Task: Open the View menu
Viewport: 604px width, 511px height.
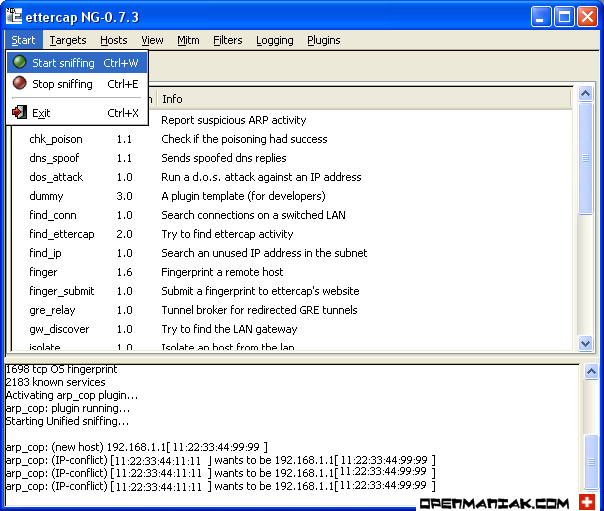Action: click(152, 40)
